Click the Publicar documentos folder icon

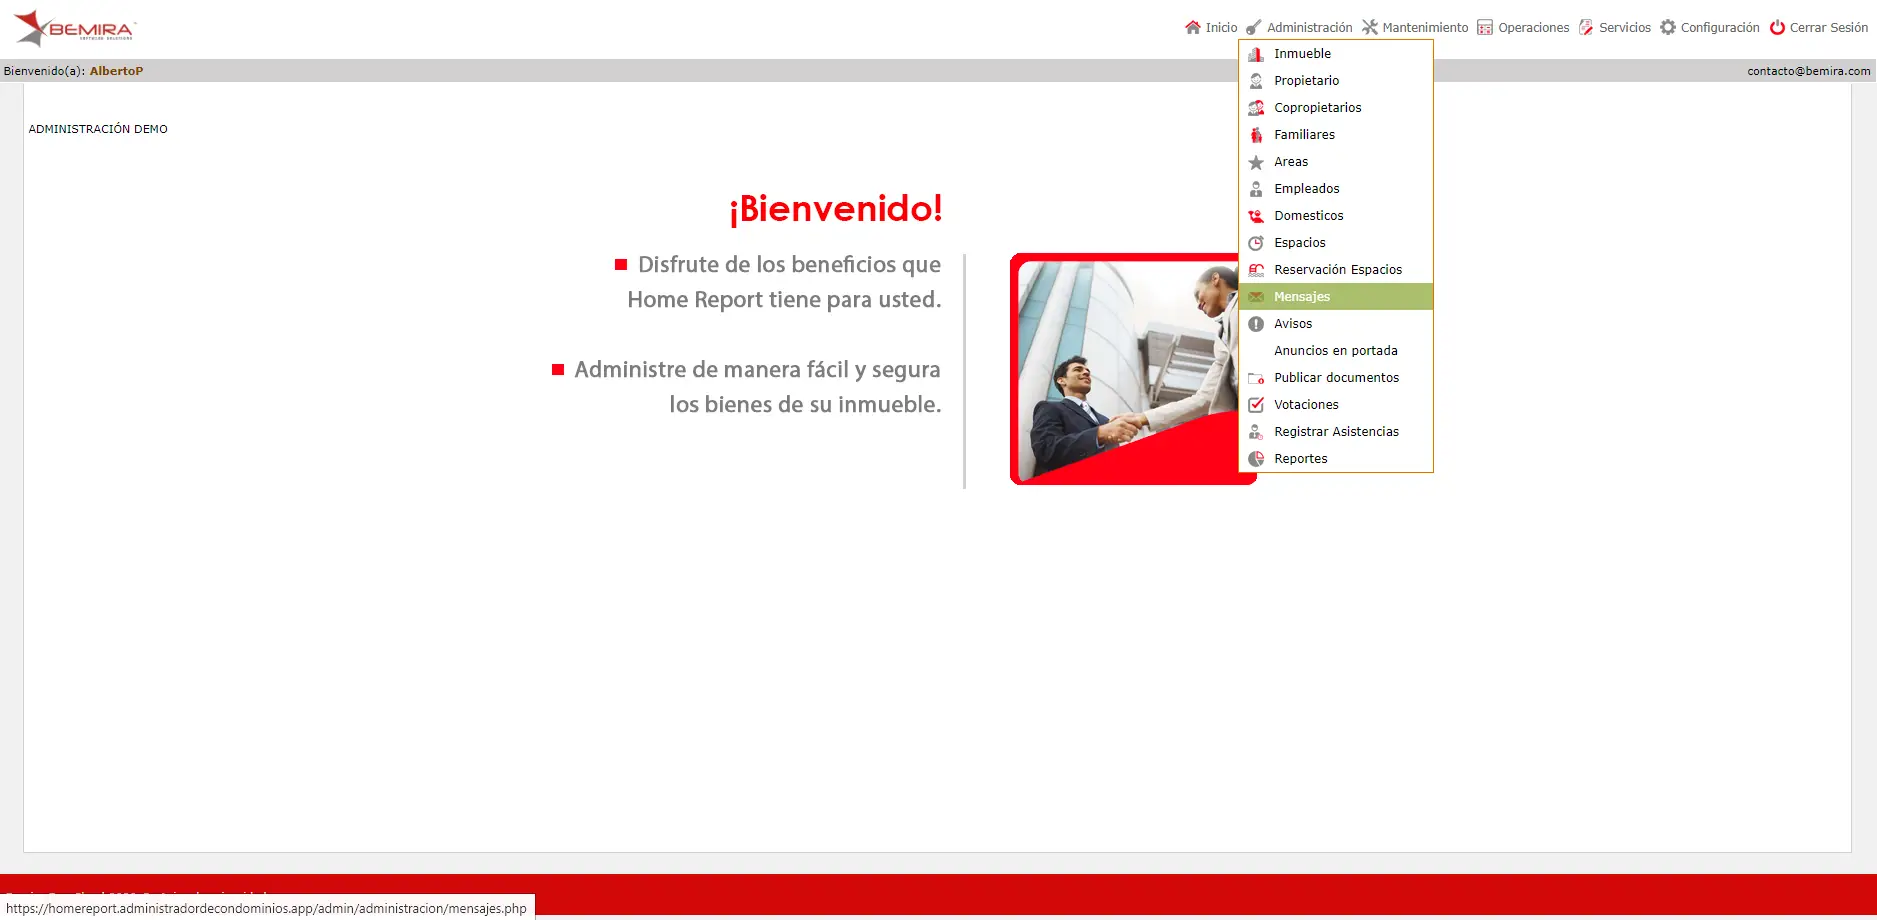point(1256,378)
